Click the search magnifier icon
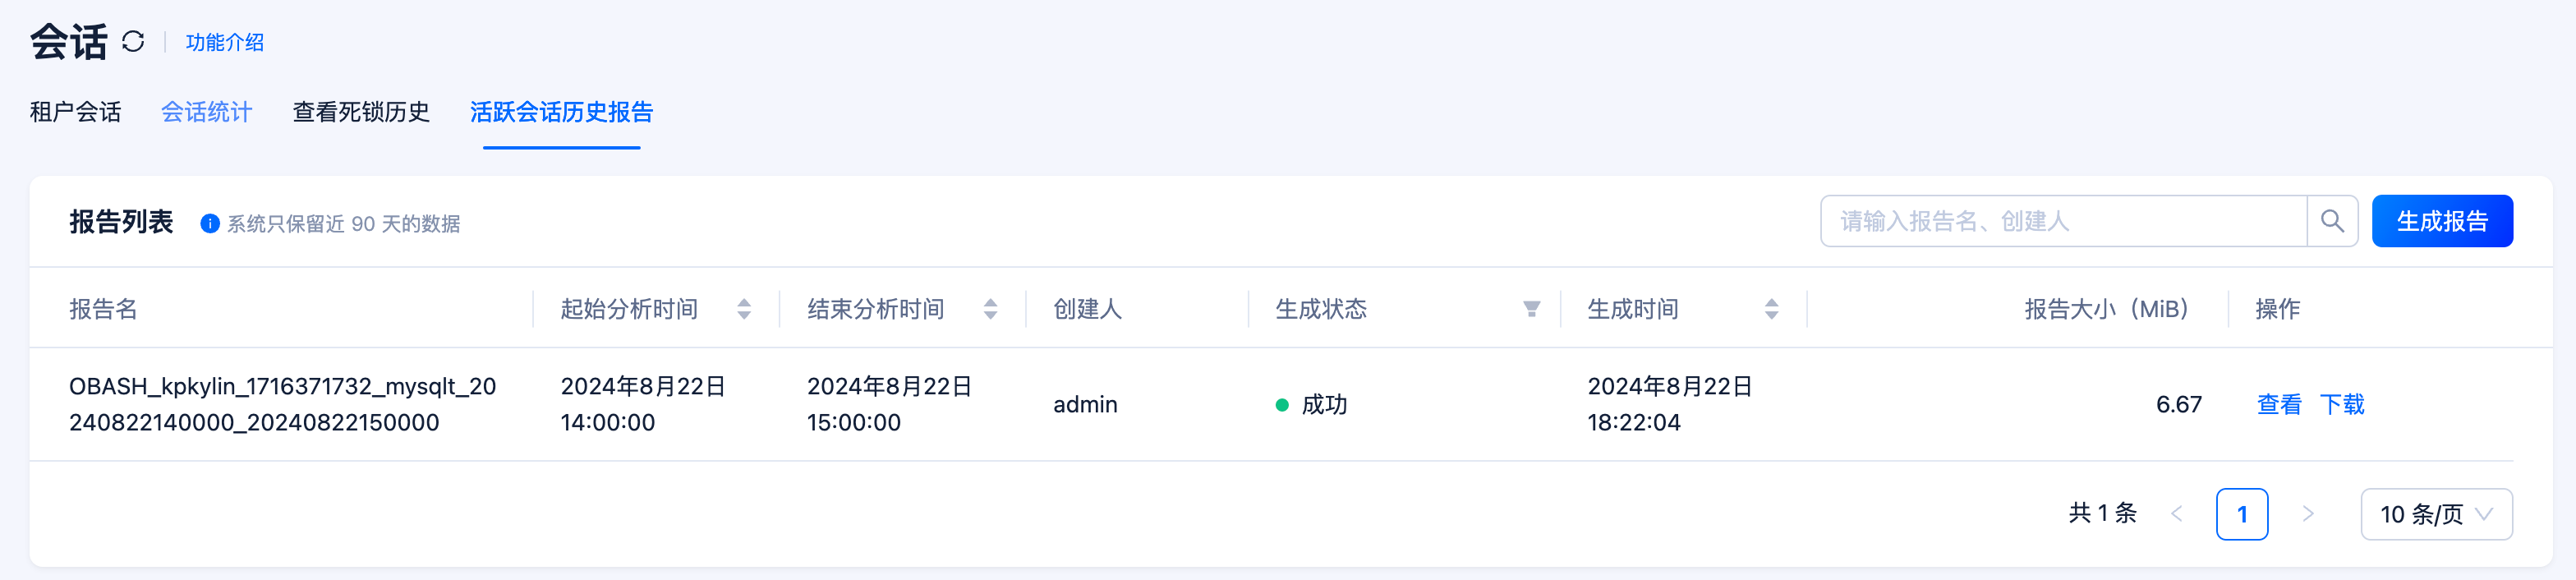The width and height of the screenshot is (2576, 580). click(x=2331, y=221)
